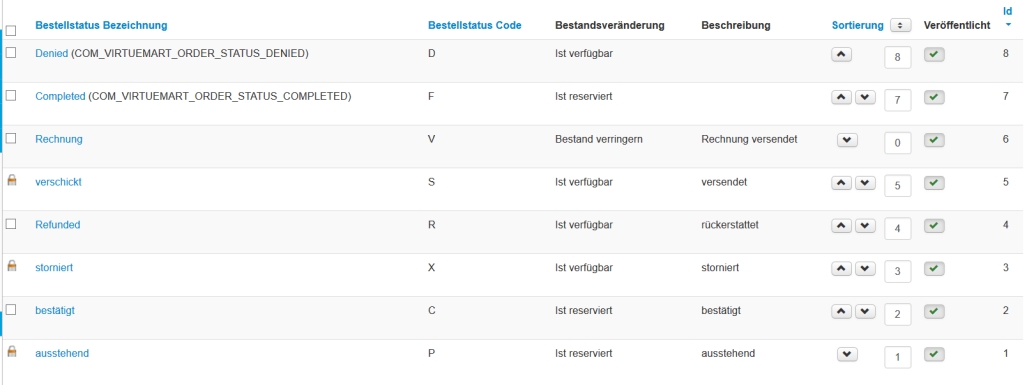
Task: Click the lock icon beside storniert
Action: coord(11,266)
